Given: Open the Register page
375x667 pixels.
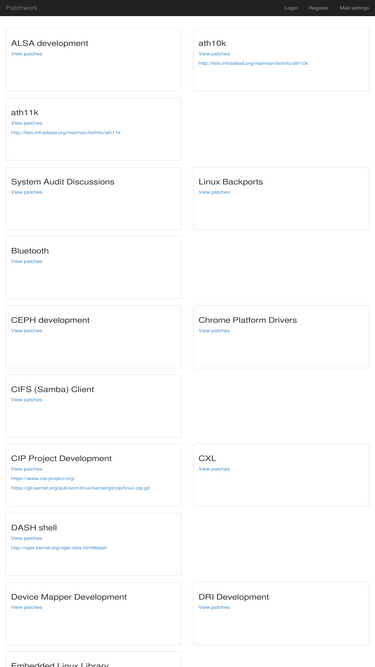Looking at the screenshot, I should pos(318,8).
